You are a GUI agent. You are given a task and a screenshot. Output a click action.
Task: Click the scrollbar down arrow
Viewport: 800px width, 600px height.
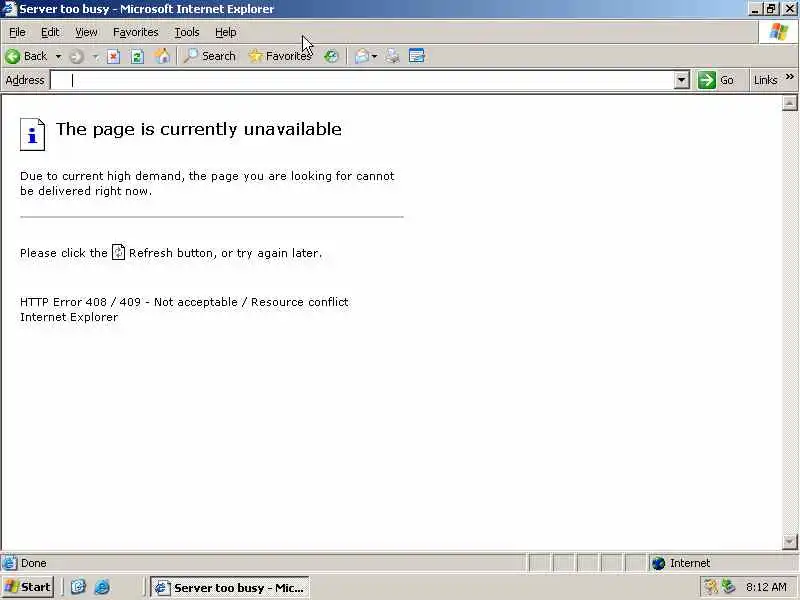coord(790,541)
